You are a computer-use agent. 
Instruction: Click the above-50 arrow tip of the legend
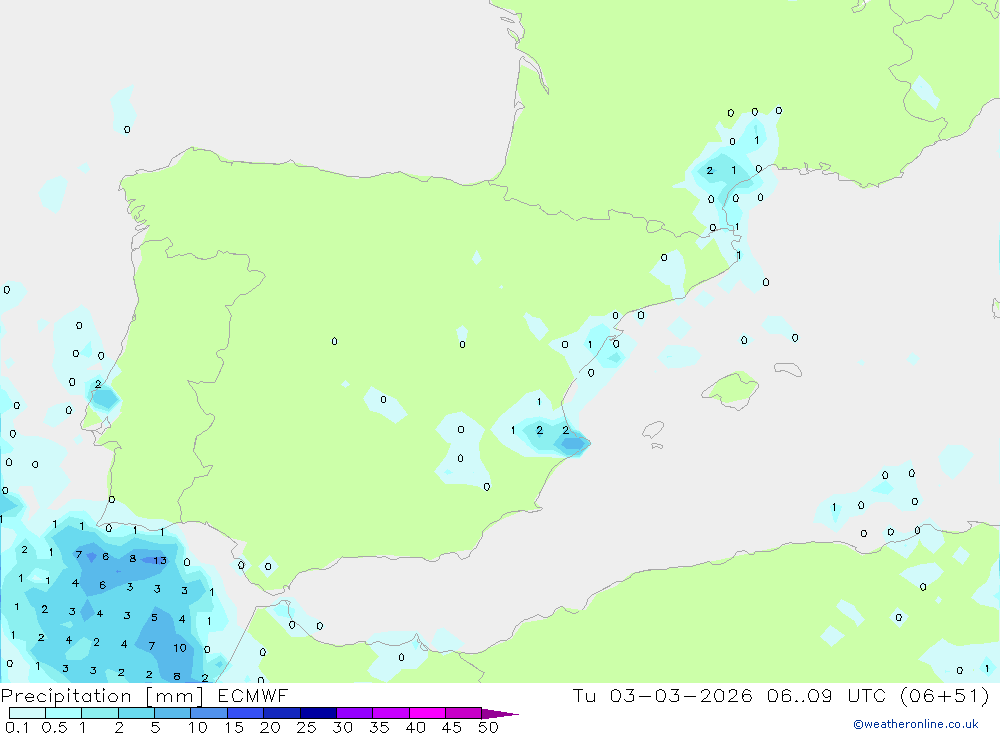point(500,714)
